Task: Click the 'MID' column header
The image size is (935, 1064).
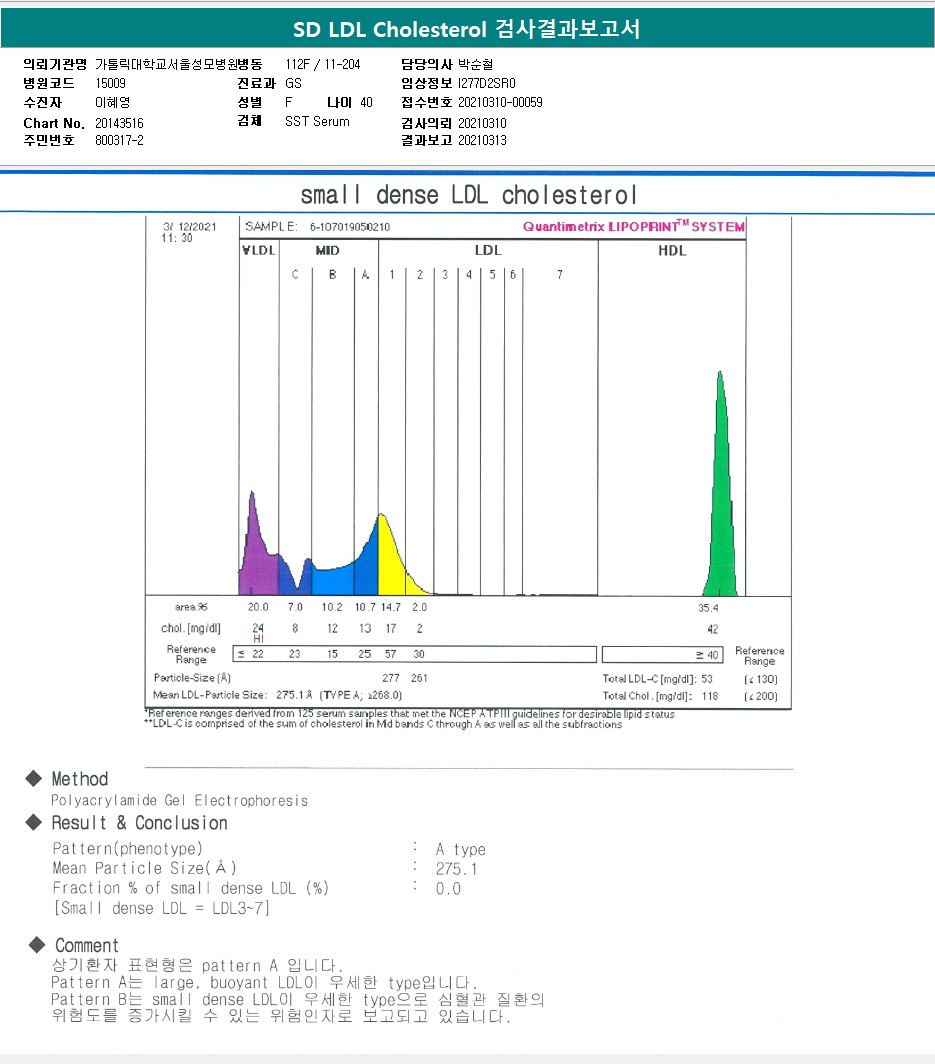Action: point(328,250)
